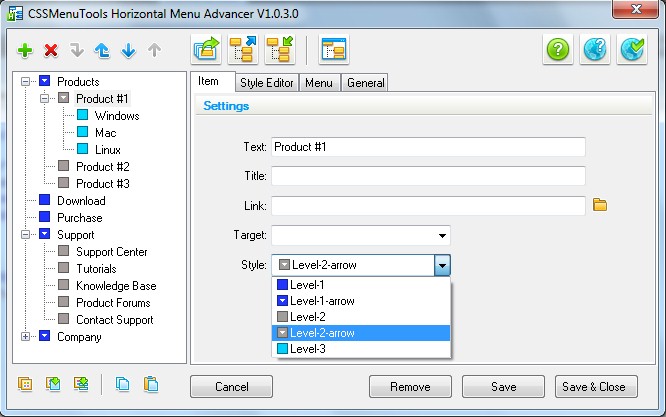666x417 pixels.
Task: Choose Level-2 from Style list
Action: point(361,317)
